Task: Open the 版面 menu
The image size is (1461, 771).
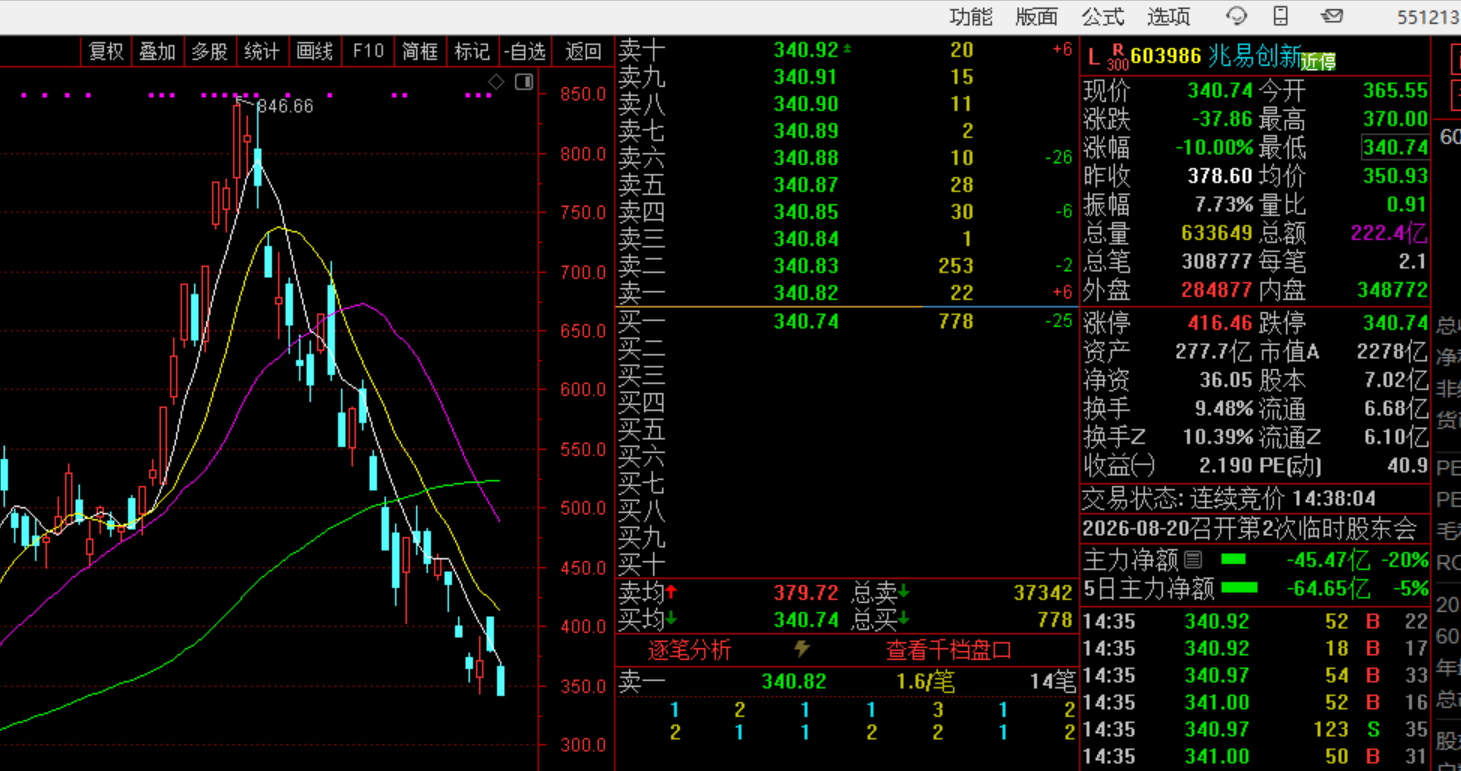Action: 1036,17
